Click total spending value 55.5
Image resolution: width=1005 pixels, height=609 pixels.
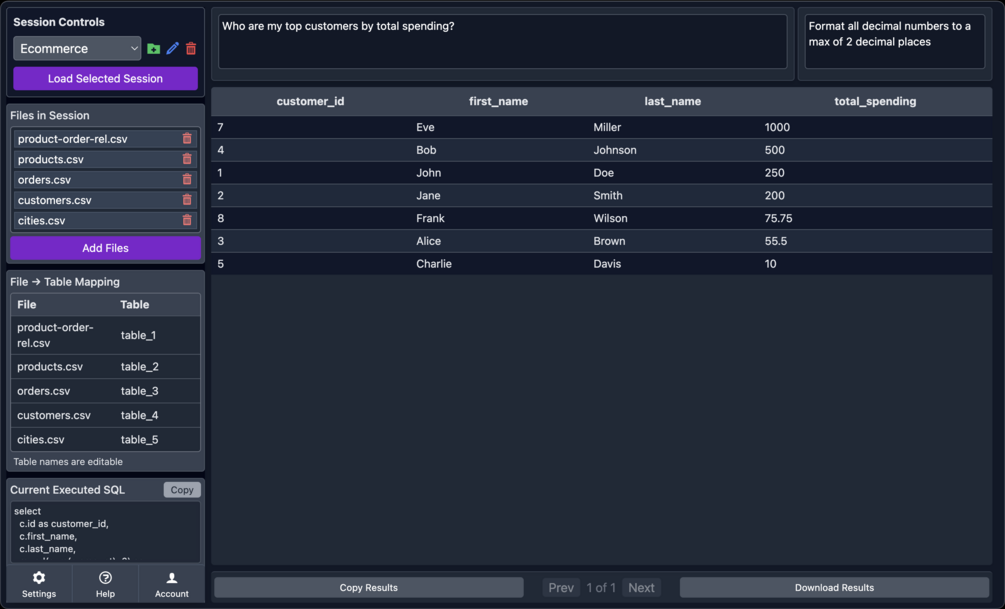click(x=776, y=242)
